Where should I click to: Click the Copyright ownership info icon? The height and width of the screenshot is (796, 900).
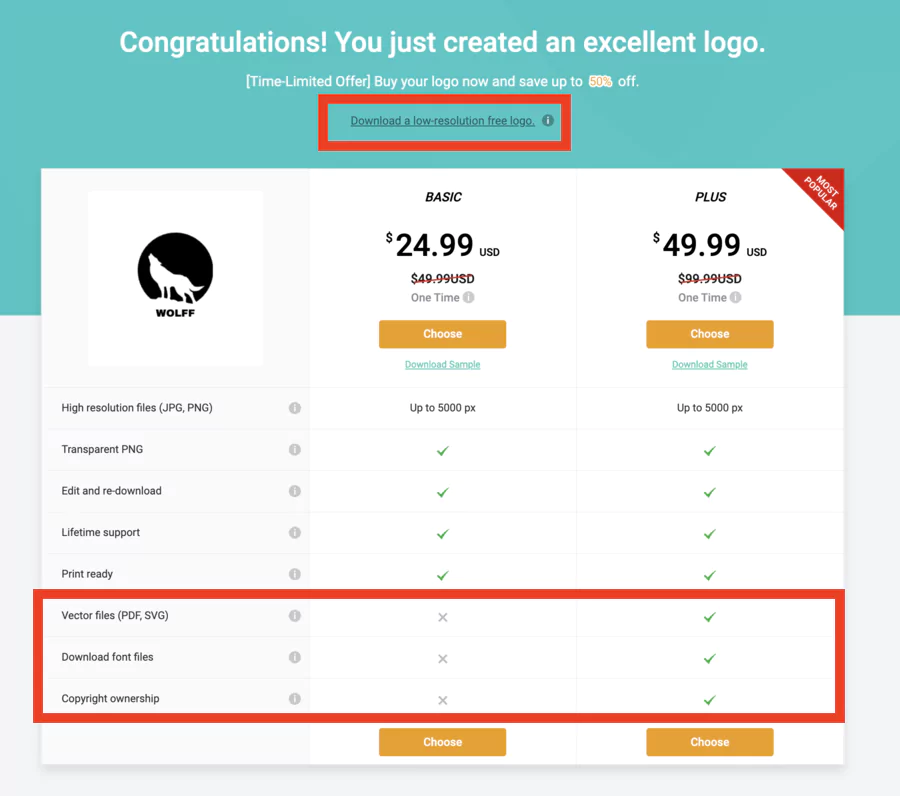[x=294, y=699]
